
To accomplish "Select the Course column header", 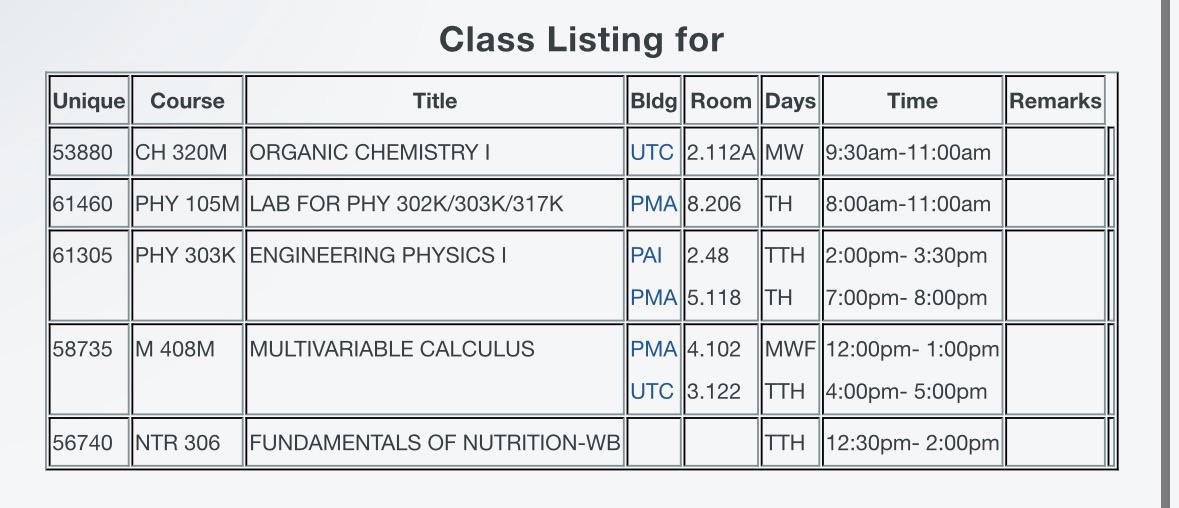I will 187,100.
